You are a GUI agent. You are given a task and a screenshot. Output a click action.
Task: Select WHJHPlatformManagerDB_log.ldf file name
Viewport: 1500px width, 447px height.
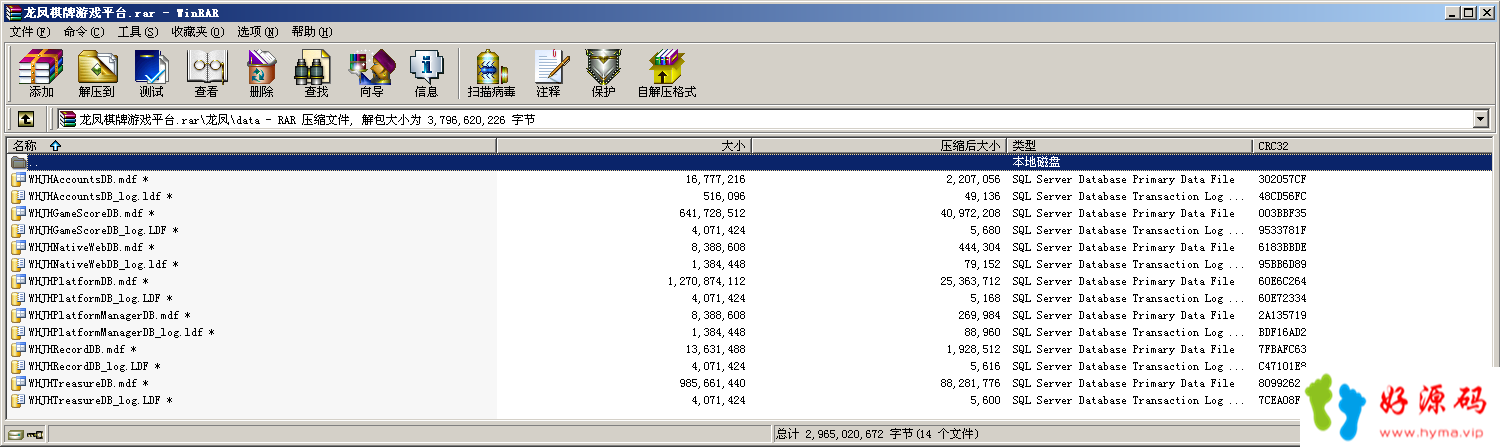(121, 333)
